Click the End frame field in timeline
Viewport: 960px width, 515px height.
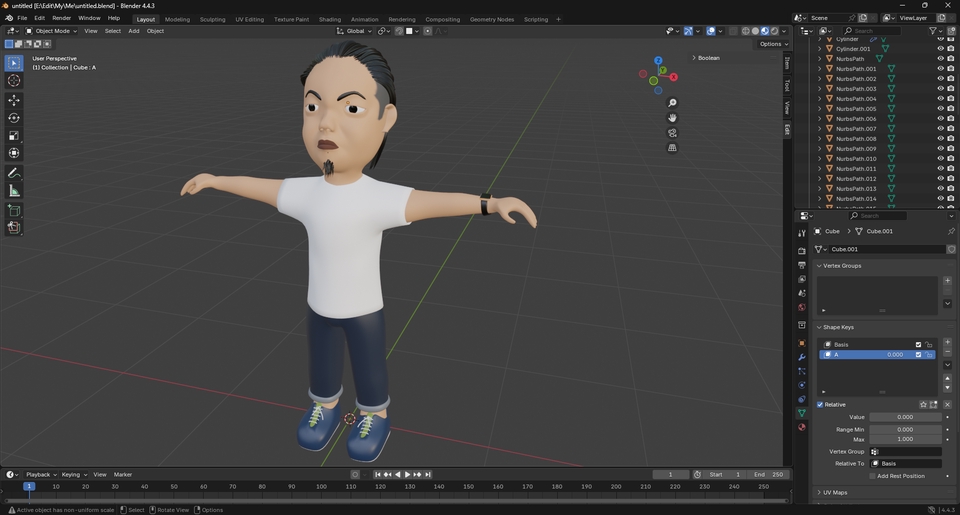pyautogui.click(x=770, y=474)
